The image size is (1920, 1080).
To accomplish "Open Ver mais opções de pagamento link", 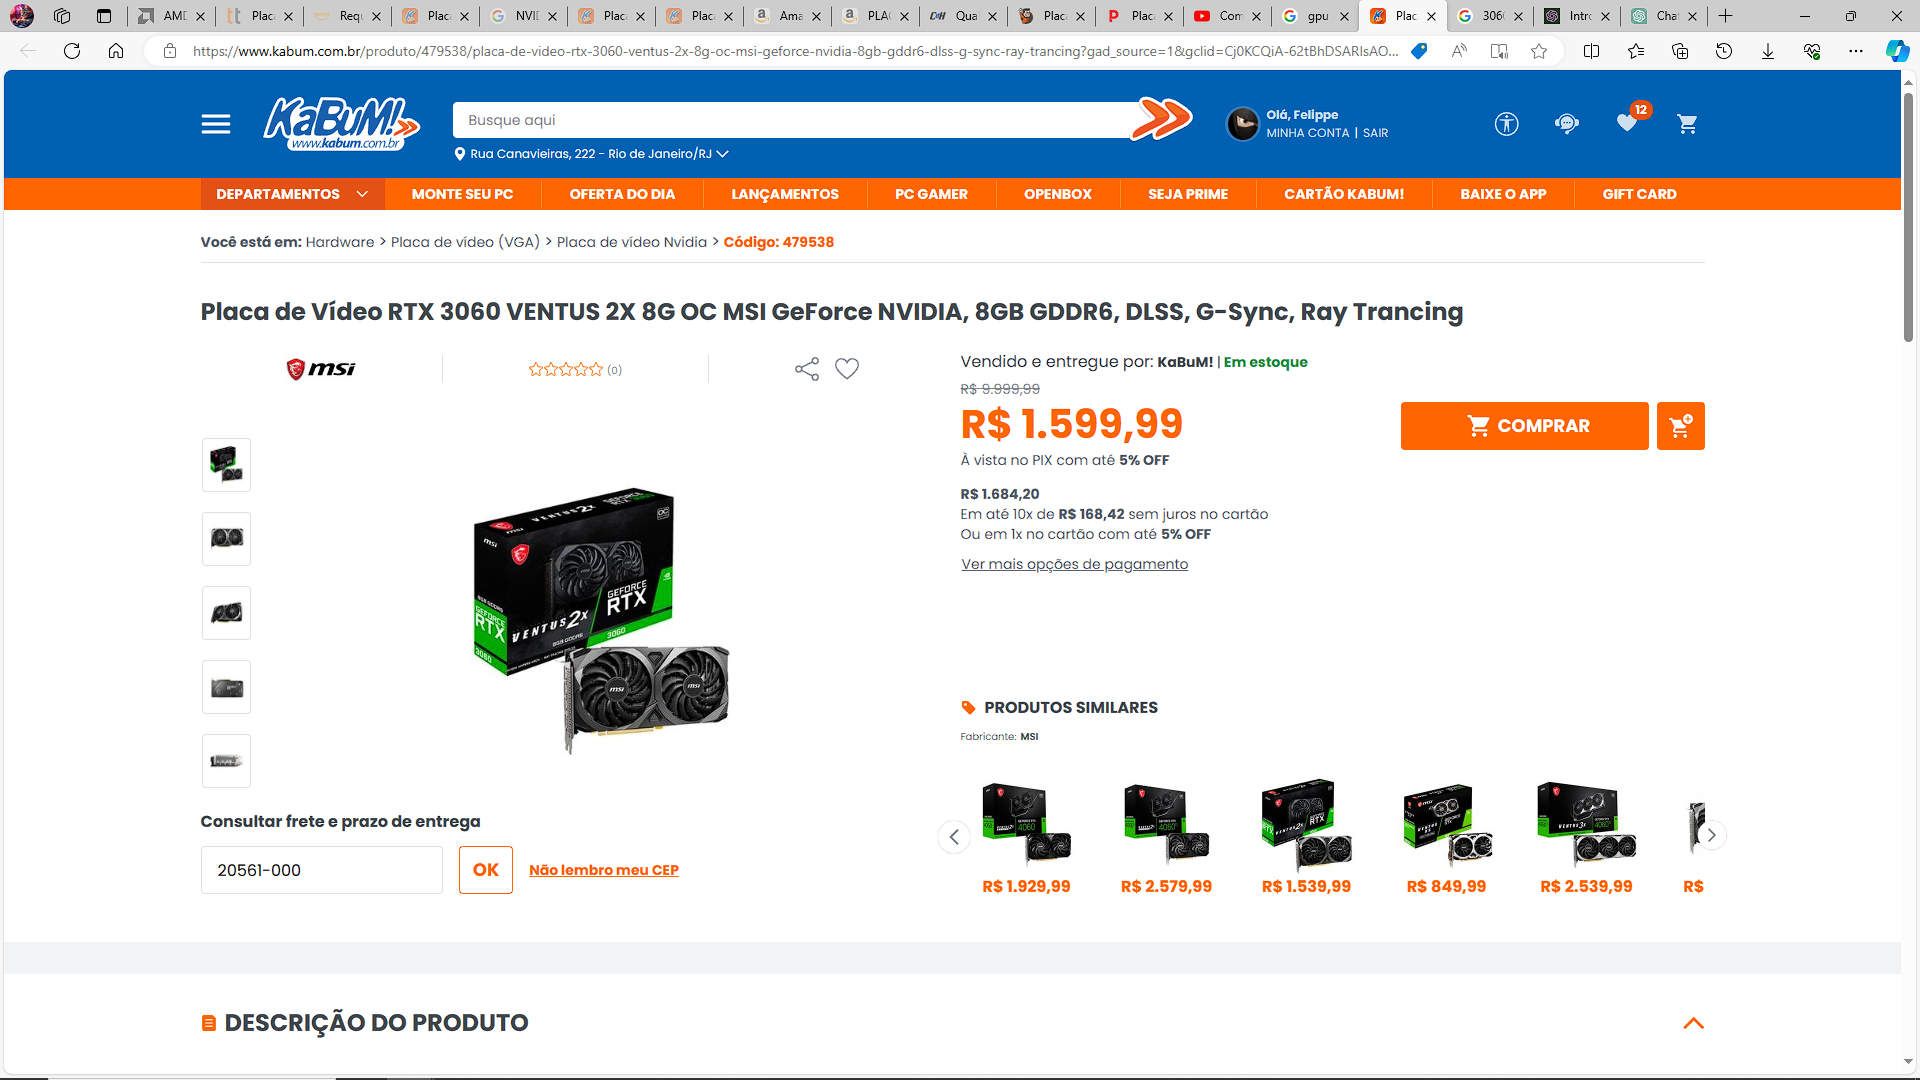I will click(1075, 564).
